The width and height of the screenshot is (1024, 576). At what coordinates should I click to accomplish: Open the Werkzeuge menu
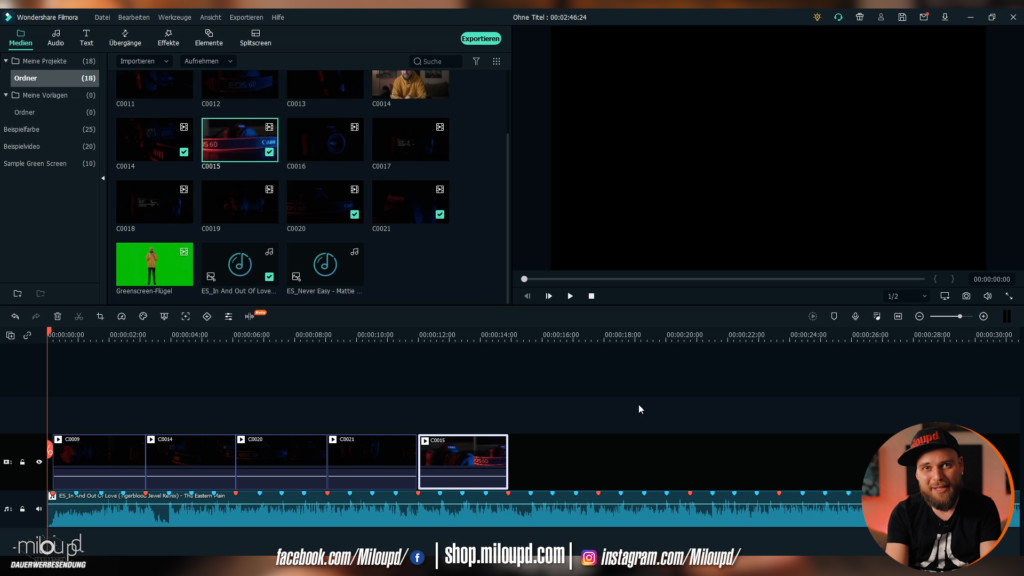tap(174, 17)
